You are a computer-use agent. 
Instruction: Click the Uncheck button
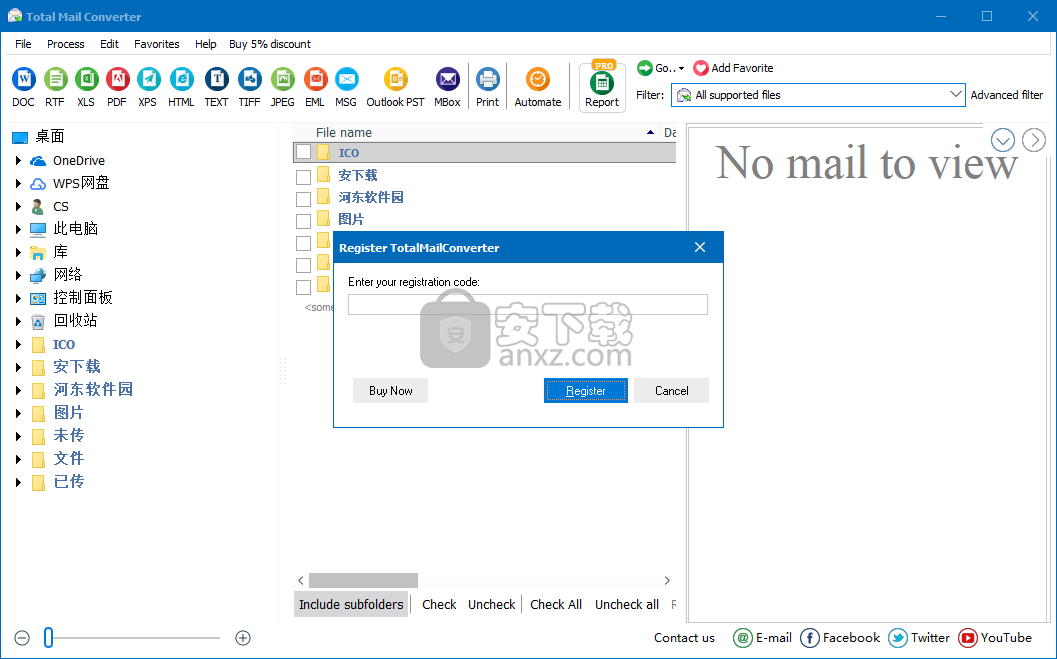(491, 604)
